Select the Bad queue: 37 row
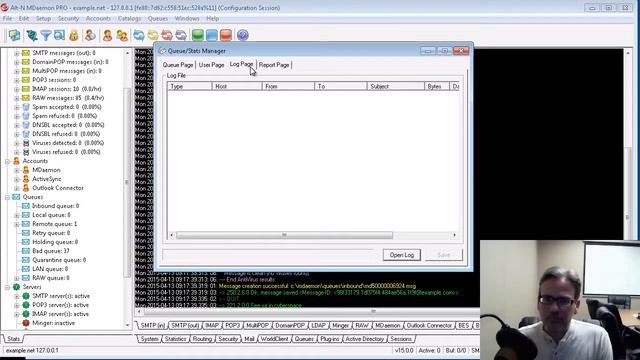This screenshot has width=640, height=360. pyautogui.click(x=51, y=251)
